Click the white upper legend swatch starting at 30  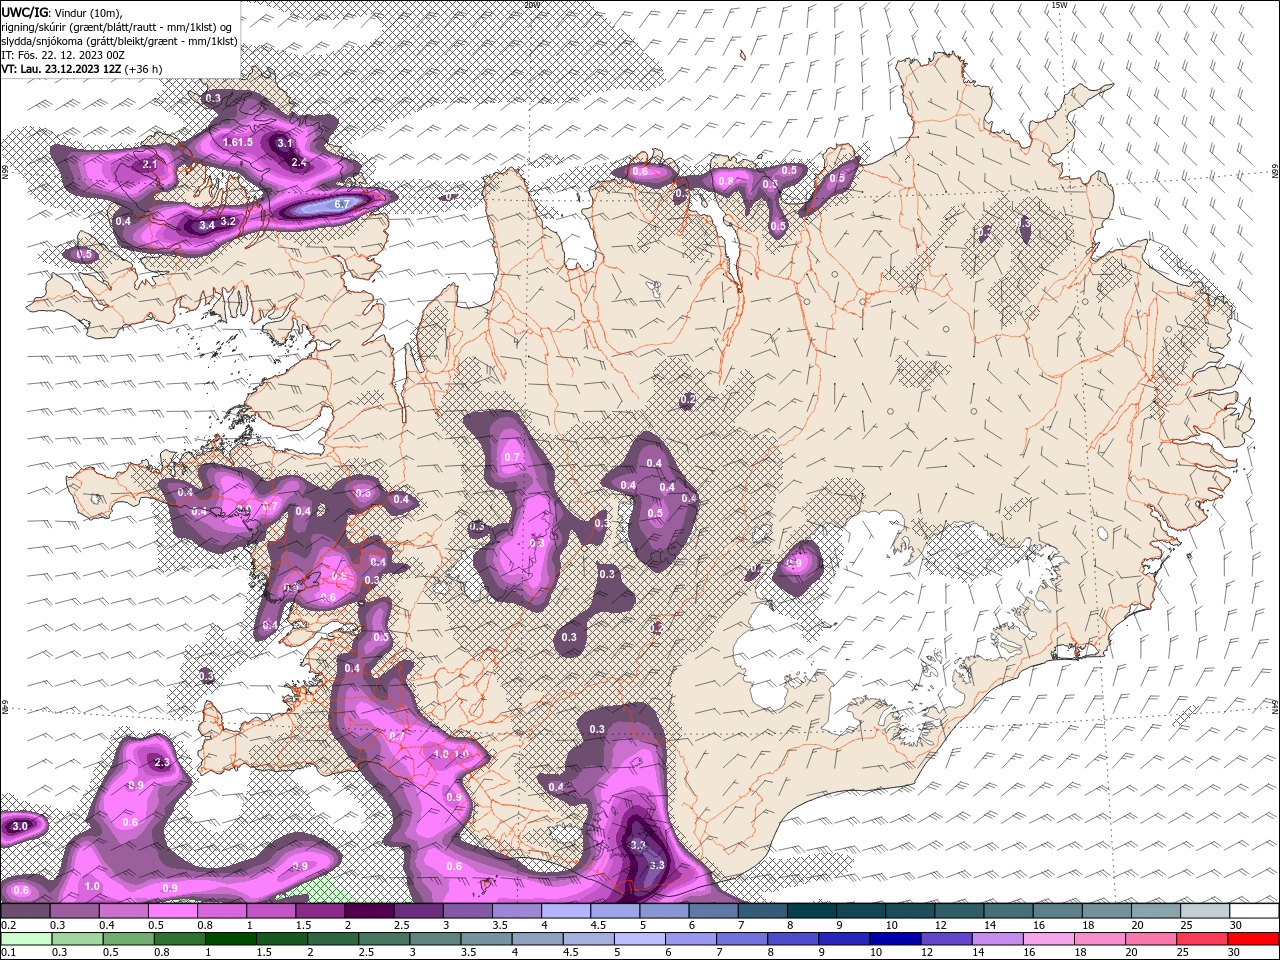point(1255,910)
